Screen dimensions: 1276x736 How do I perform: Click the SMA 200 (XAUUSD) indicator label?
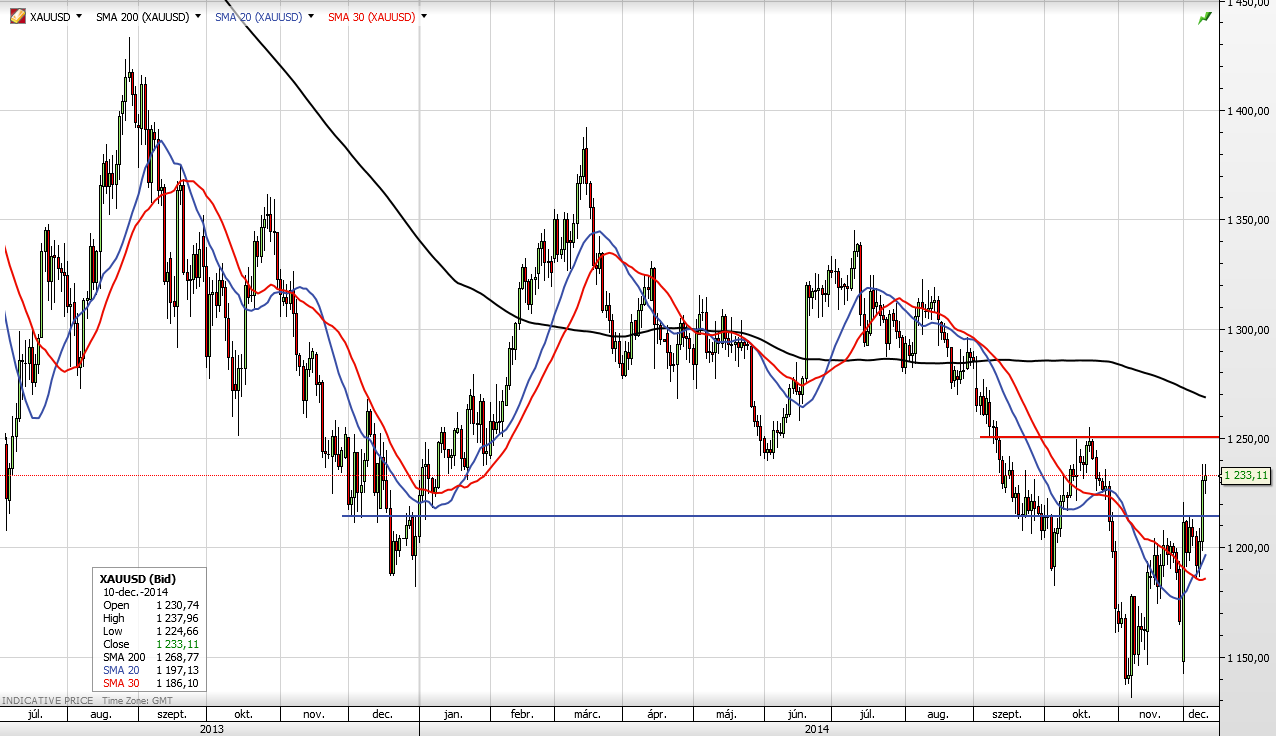pos(142,17)
